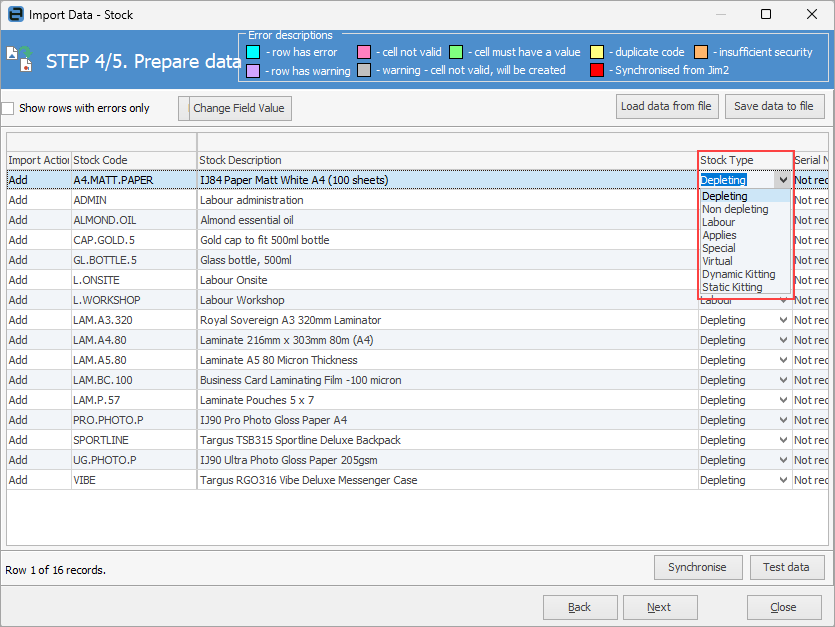Screen dimensions: 835x627
Task: Enable 'Show rows with errors only' checkbox
Action: coord(8,108)
